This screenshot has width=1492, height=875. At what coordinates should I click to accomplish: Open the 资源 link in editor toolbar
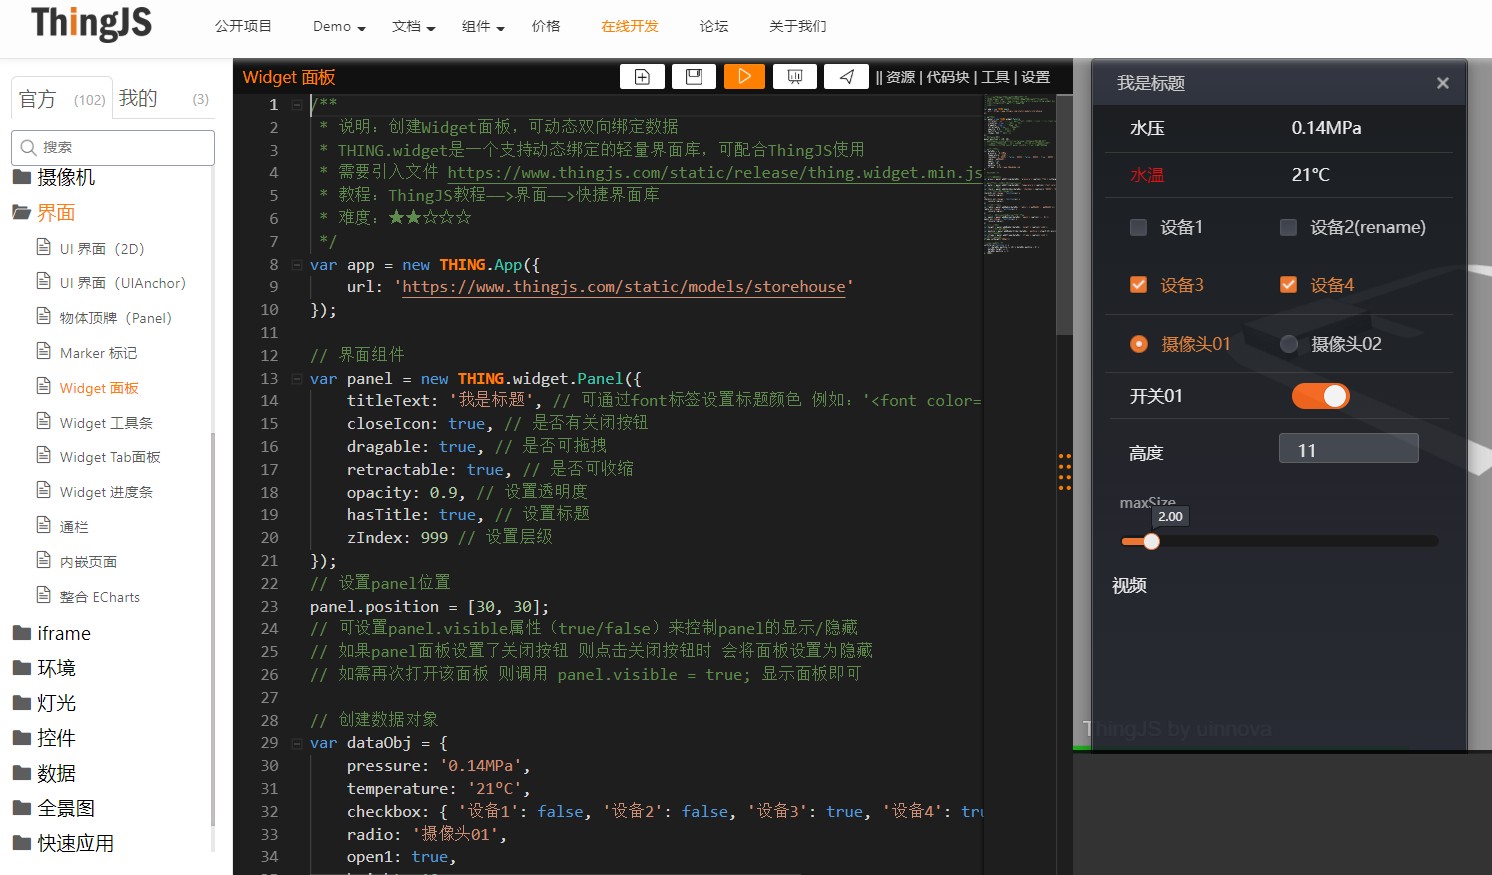point(900,77)
